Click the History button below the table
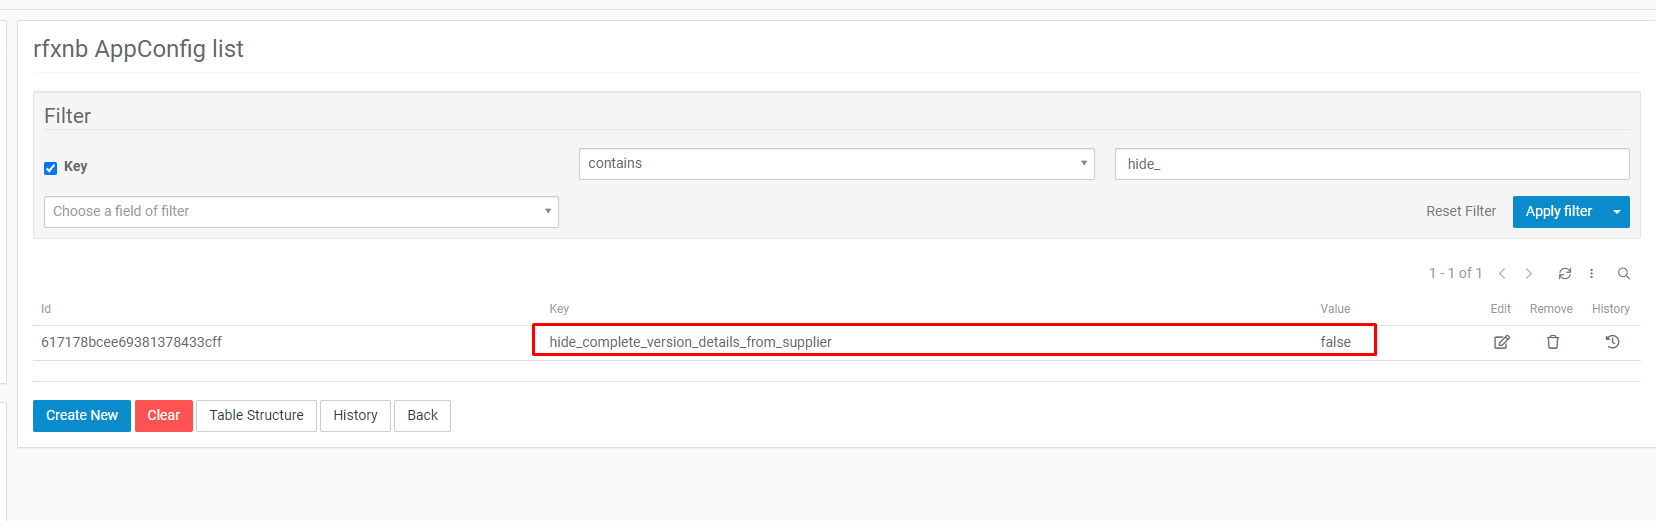Viewport: 1656px width, 521px height. coord(355,416)
